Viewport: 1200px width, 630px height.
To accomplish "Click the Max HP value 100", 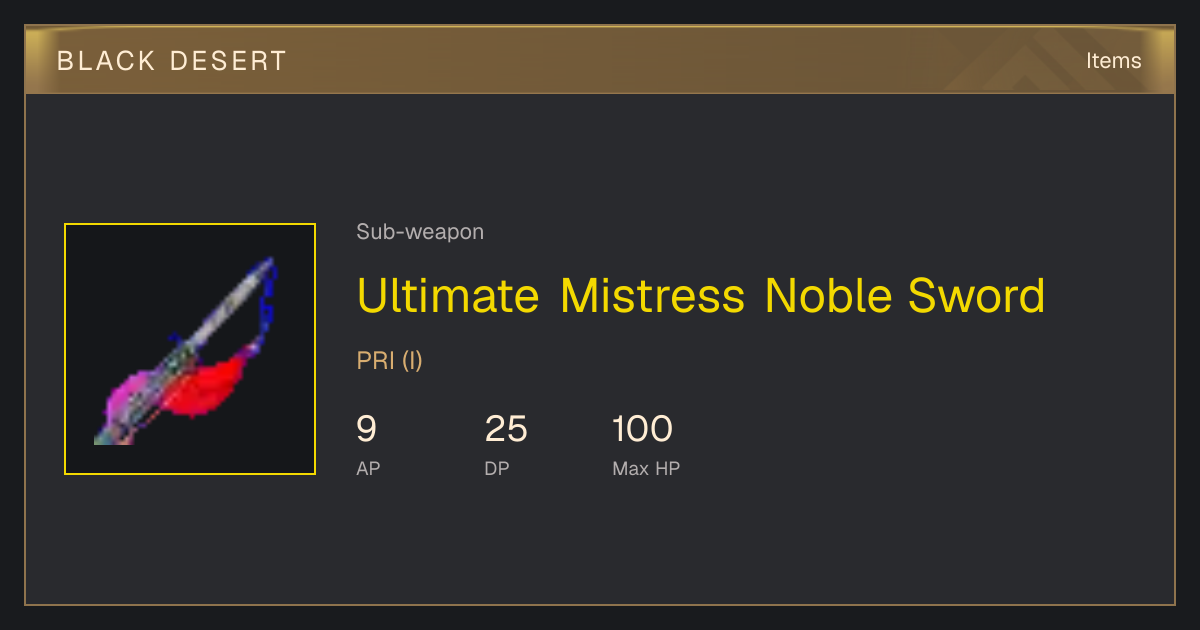I will [643, 429].
